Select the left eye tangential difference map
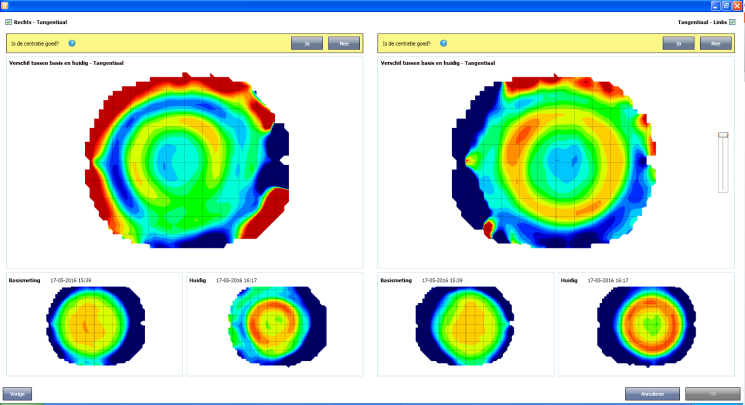745x405 pixels. (554, 161)
